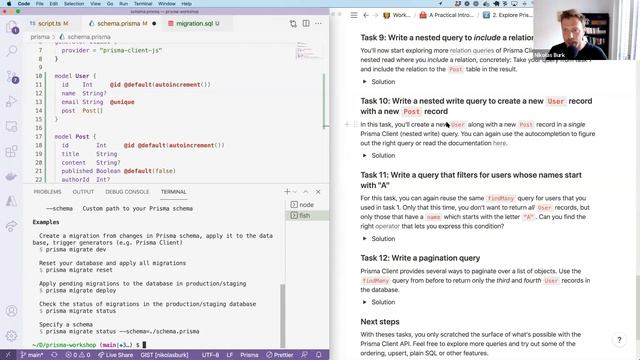Select the TERMINAL panel tab
Image resolution: width=640 pixels, height=360 pixels.
pos(173,191)
